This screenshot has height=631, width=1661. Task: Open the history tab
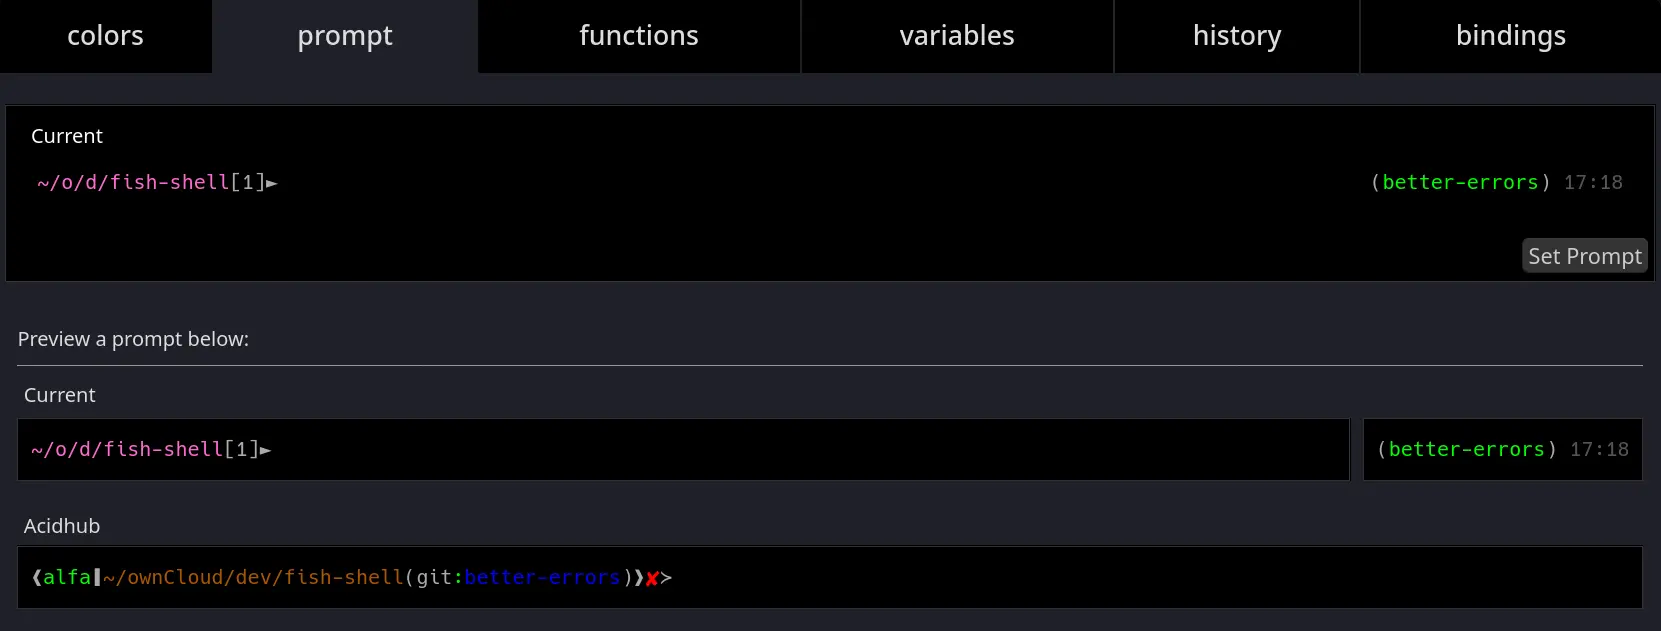(x=1237, y=36)
